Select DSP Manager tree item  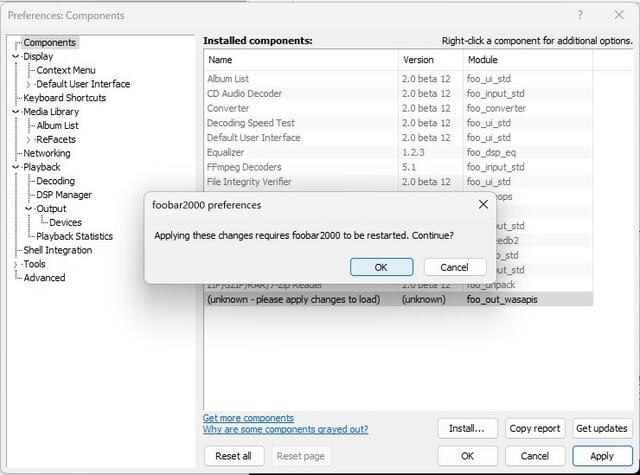click(x=64, y=195)
